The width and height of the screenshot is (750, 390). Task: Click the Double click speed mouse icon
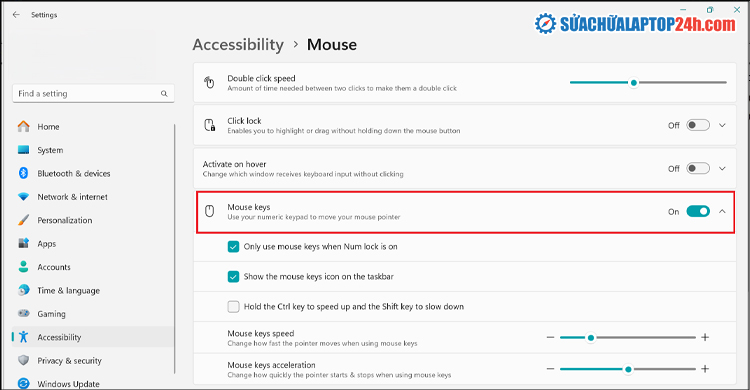point(209,82)
